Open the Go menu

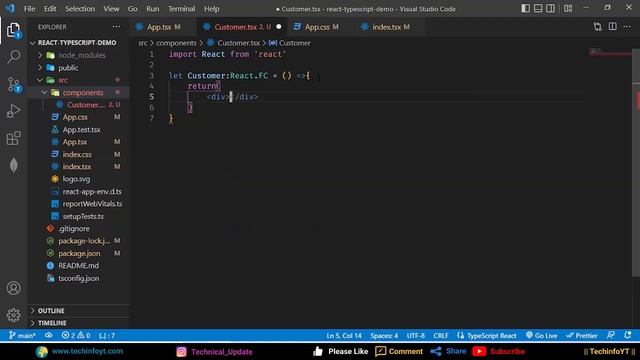pos(133,9)
